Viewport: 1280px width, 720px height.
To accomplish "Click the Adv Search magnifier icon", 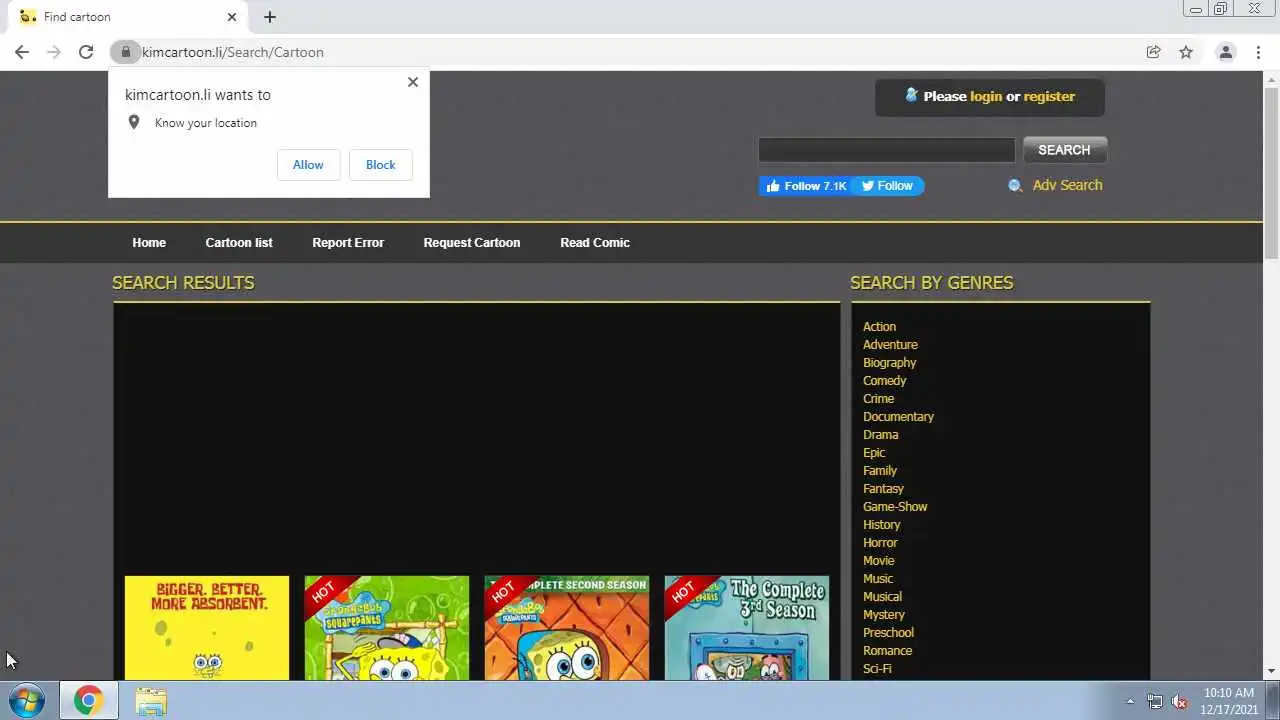I will (1015, 186).
